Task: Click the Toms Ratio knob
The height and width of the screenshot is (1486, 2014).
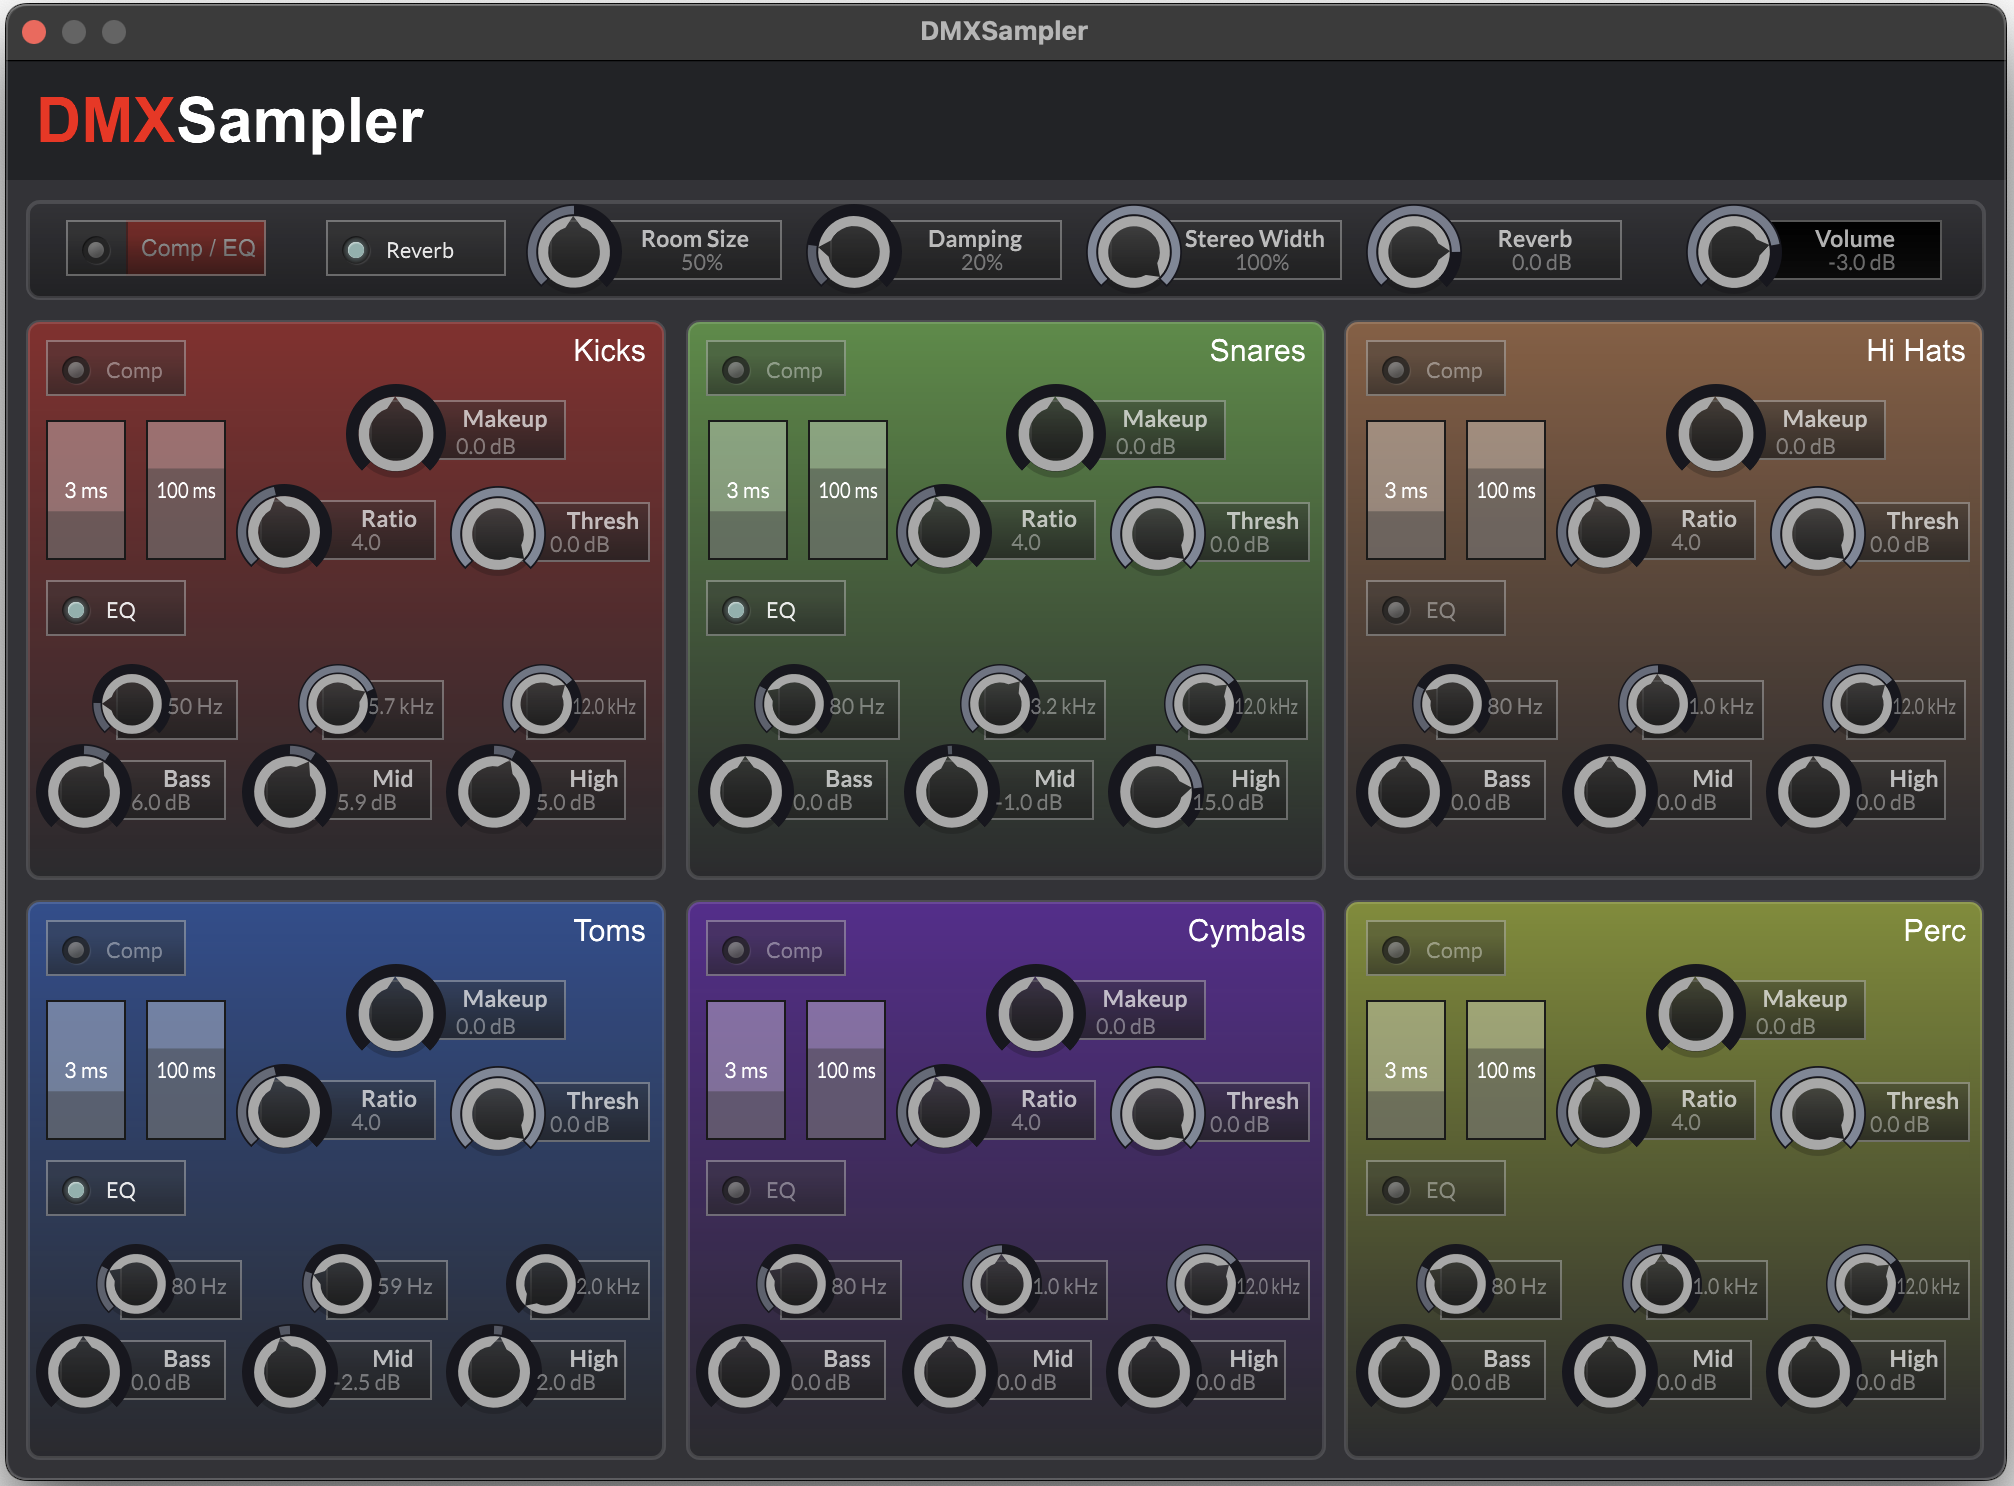Action: (x=284, y=1110)
